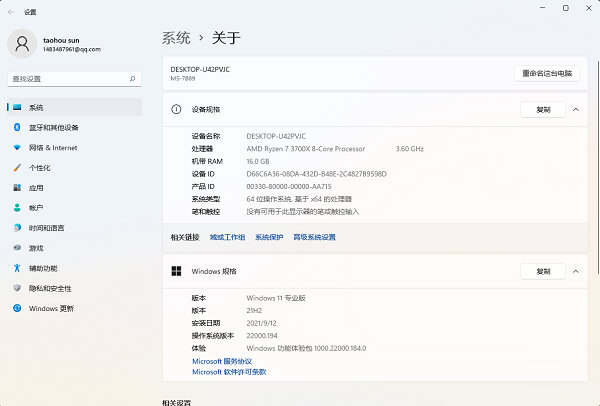Click the 笔和触控 value text

click(x=303, y=212)
